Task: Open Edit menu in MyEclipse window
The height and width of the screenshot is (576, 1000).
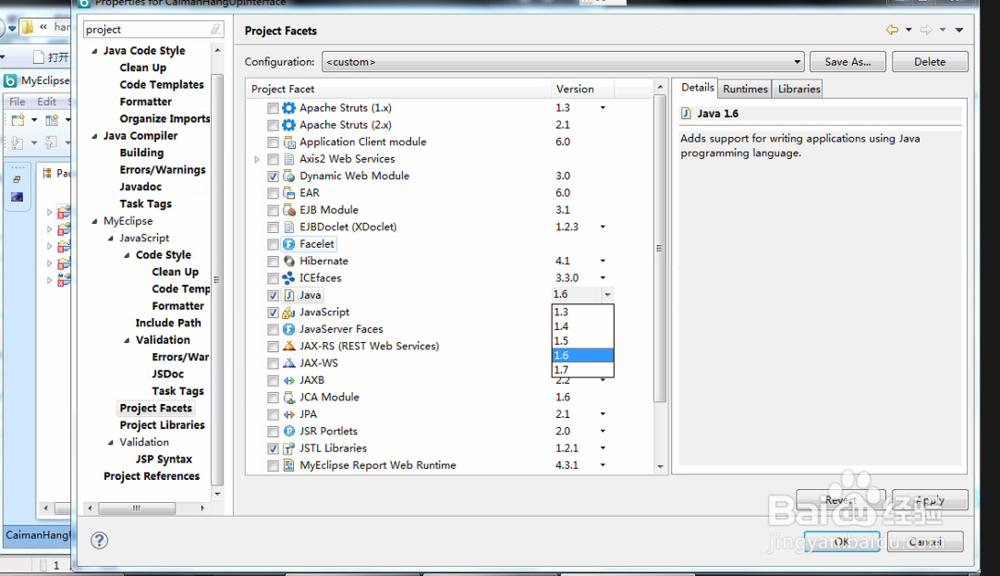Action: [47, 101]
